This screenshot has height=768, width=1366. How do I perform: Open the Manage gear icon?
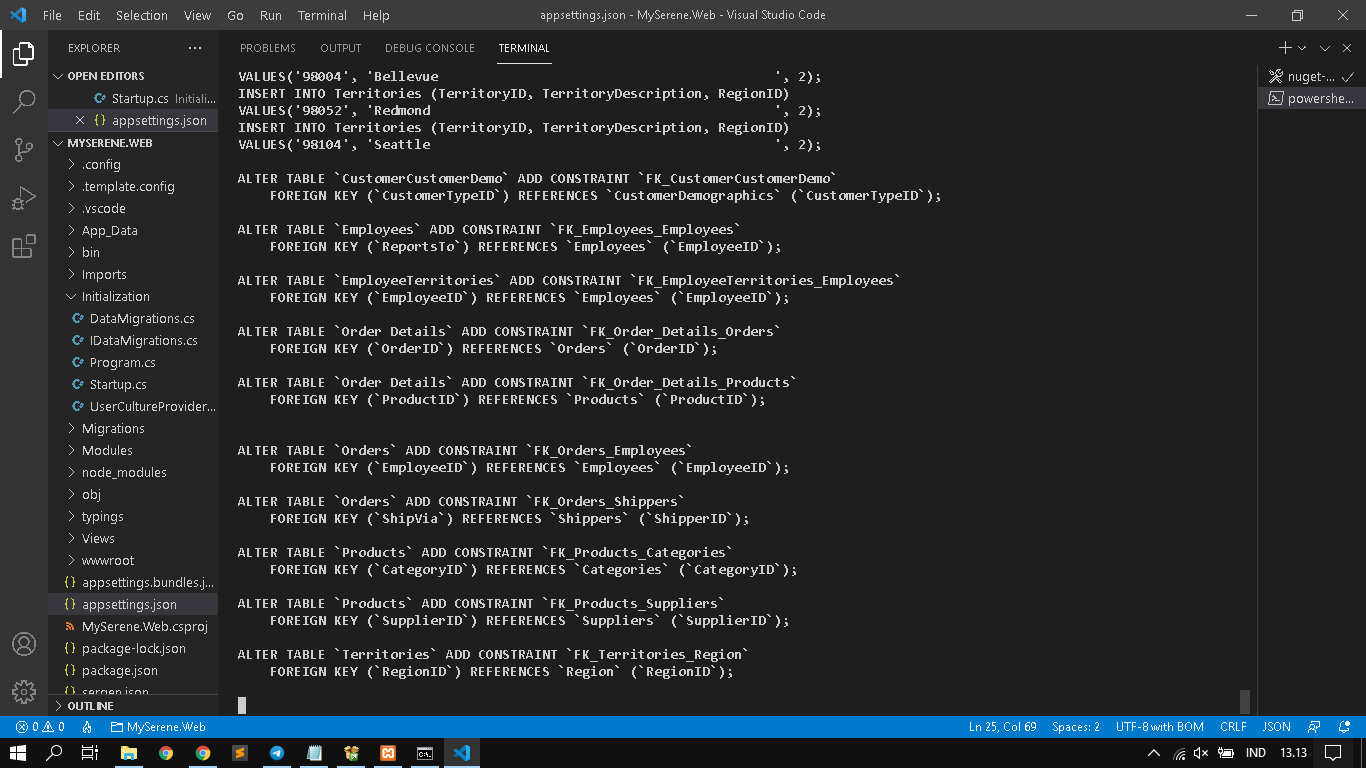coord(24,691)
